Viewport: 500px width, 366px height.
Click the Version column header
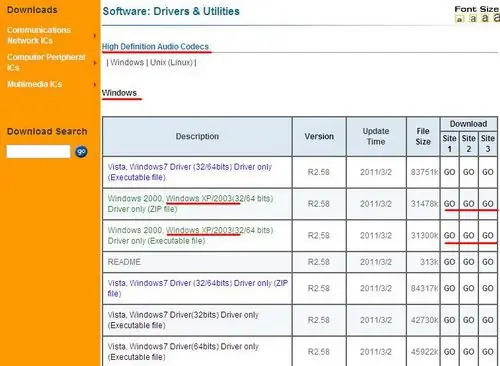pyautogui.click(x=319, y=136)
